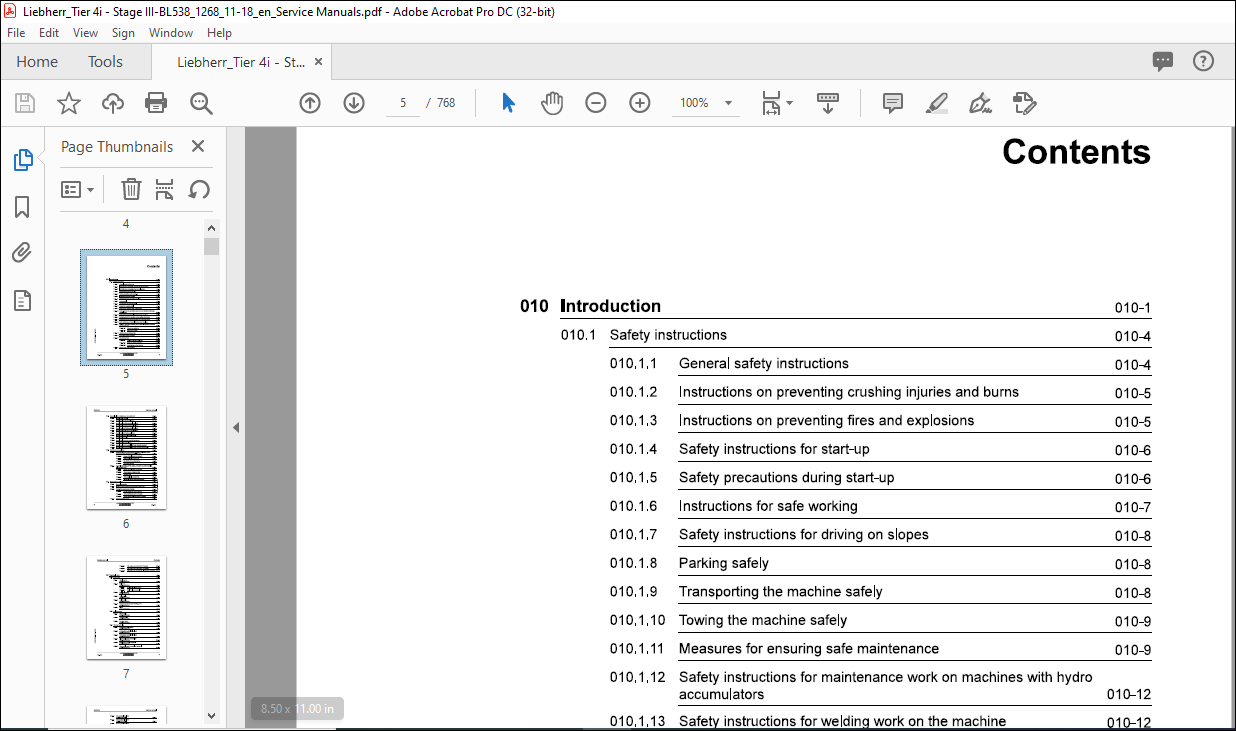Click the upload to cloud icon
This screenshot has height=731, width=1236.
pos(113,103)
